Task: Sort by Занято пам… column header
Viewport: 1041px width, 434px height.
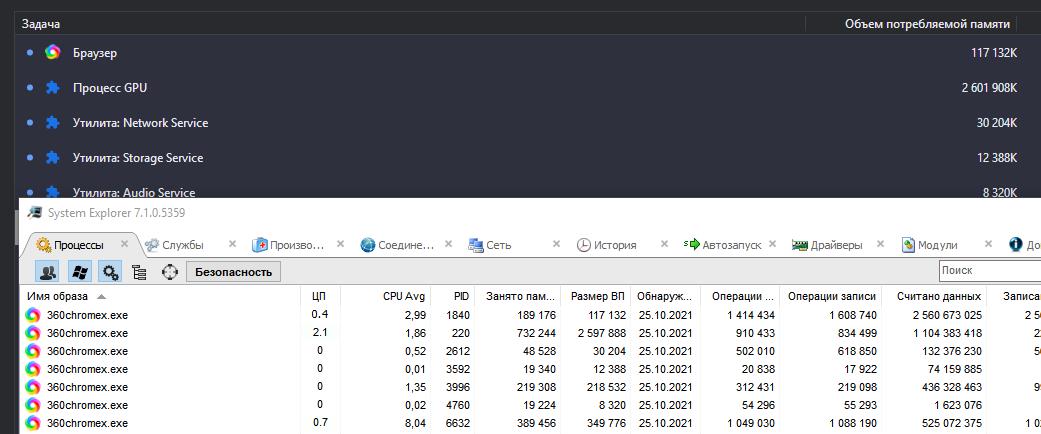Action: [519, 296]
